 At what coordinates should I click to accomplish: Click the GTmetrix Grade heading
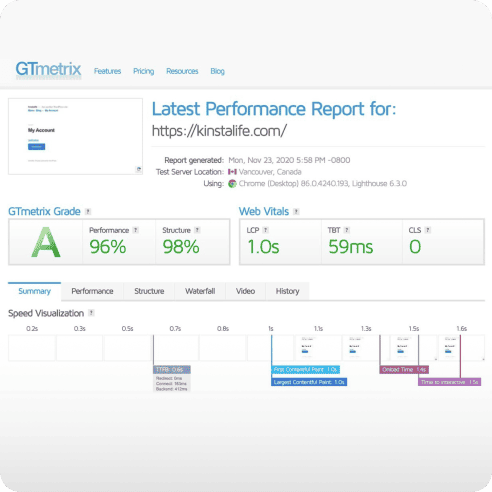coord(44,211)
